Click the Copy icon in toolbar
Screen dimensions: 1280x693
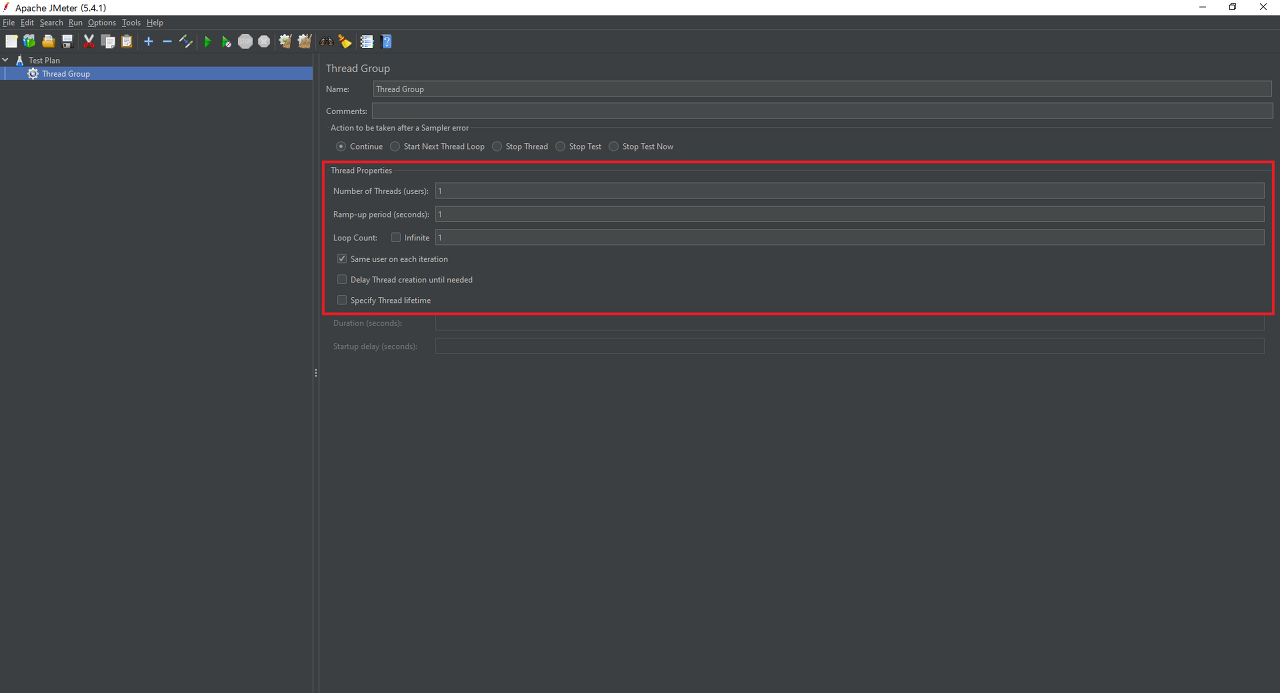click(x=108, y=41)
